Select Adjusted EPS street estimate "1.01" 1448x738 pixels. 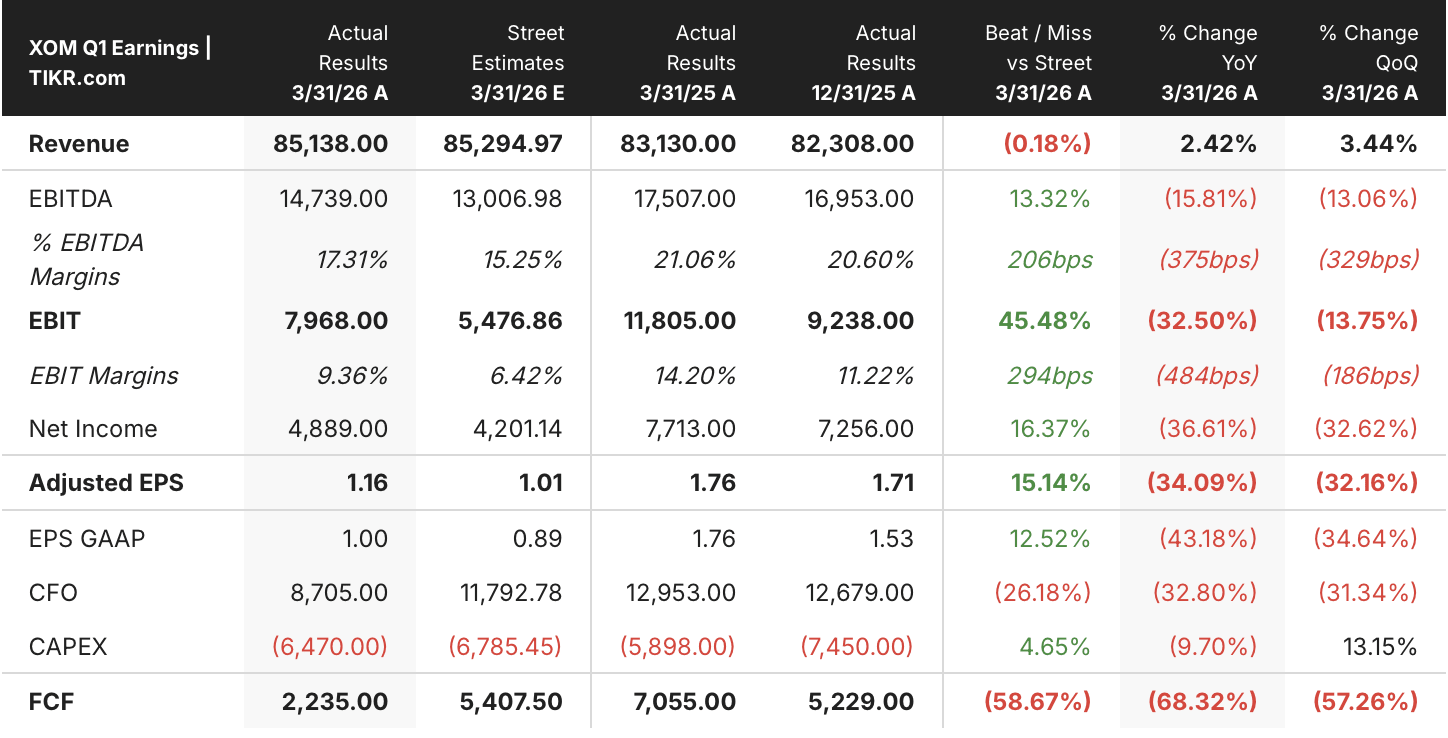(x=542, y=483)
